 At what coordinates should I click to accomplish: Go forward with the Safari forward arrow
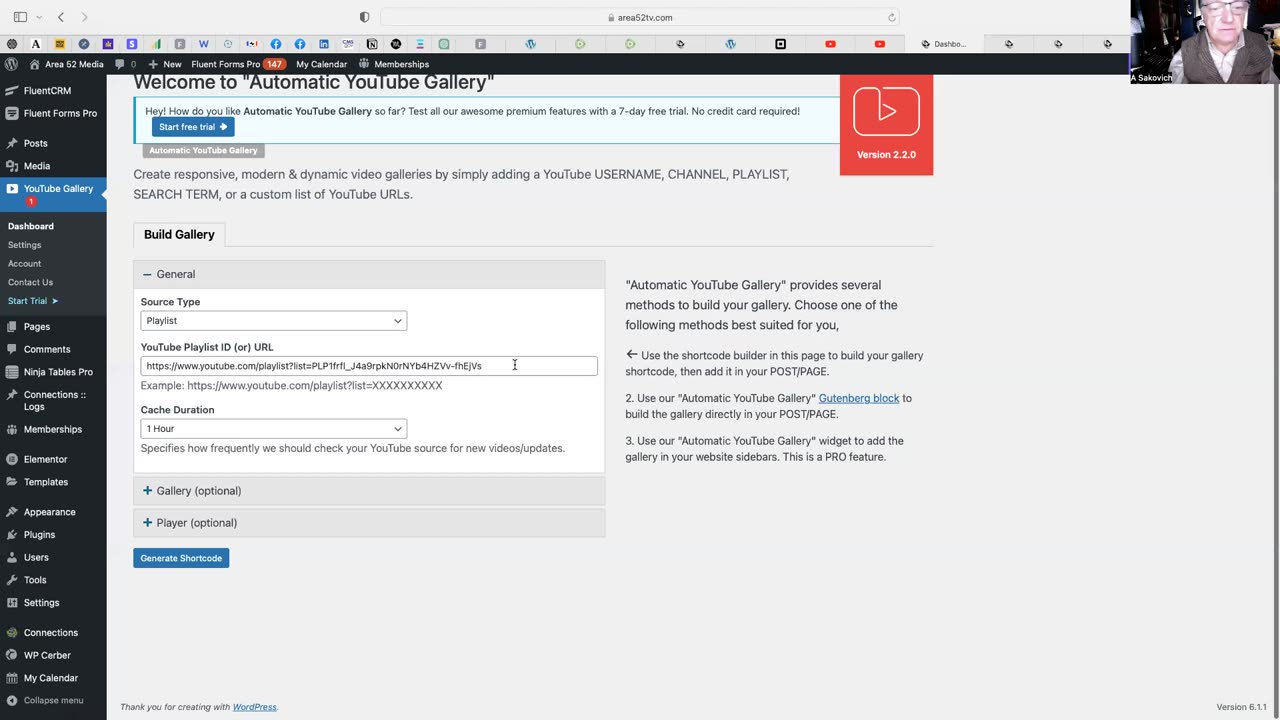click(x=84, y=17)
